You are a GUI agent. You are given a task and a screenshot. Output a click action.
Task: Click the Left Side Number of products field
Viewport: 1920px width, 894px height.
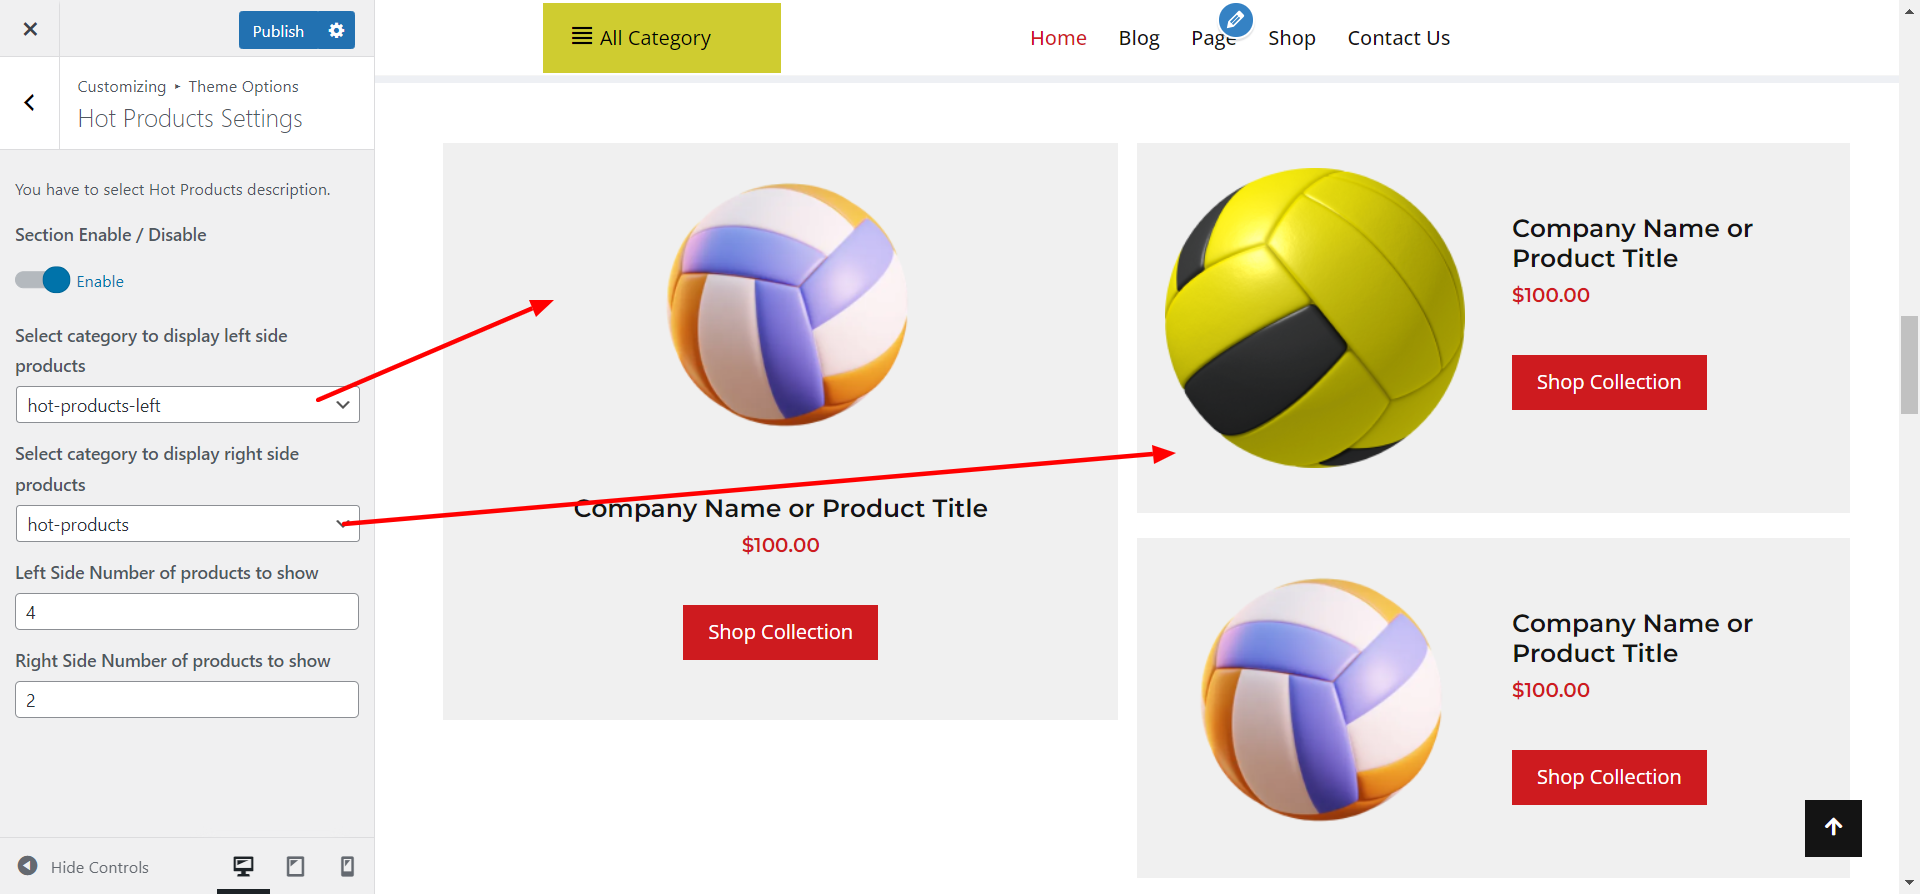(x=187, y=612)
